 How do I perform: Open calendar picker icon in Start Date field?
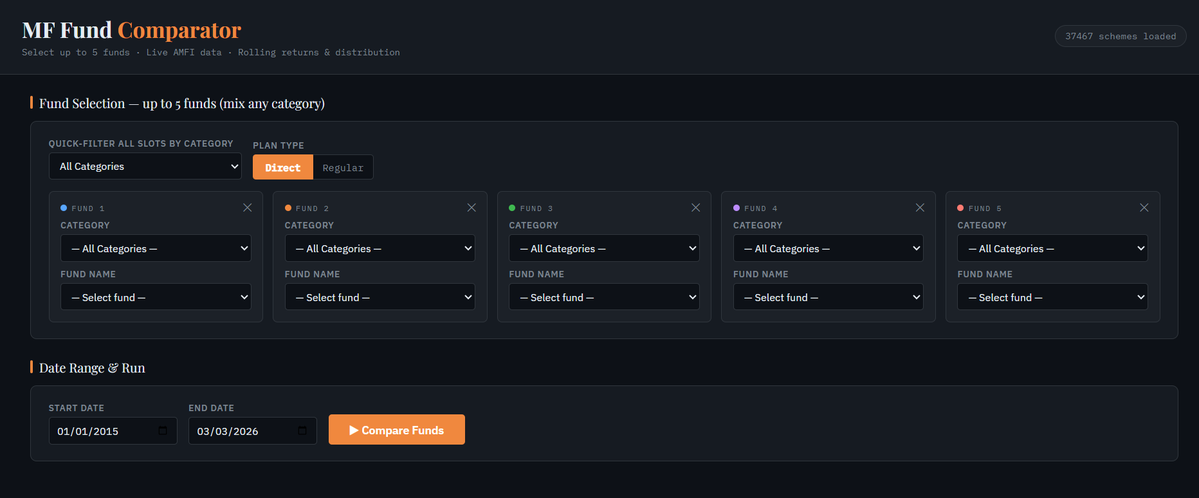click(162, 431)
